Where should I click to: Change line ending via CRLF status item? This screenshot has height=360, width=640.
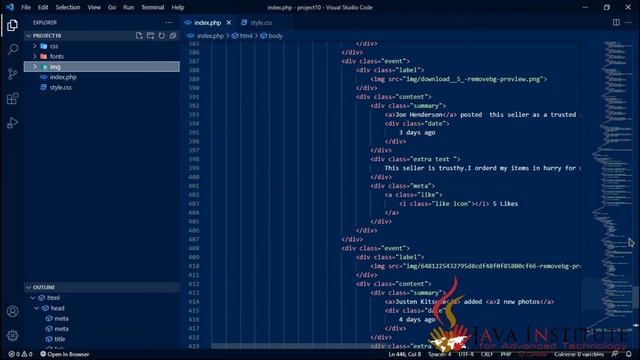[487, 354]
